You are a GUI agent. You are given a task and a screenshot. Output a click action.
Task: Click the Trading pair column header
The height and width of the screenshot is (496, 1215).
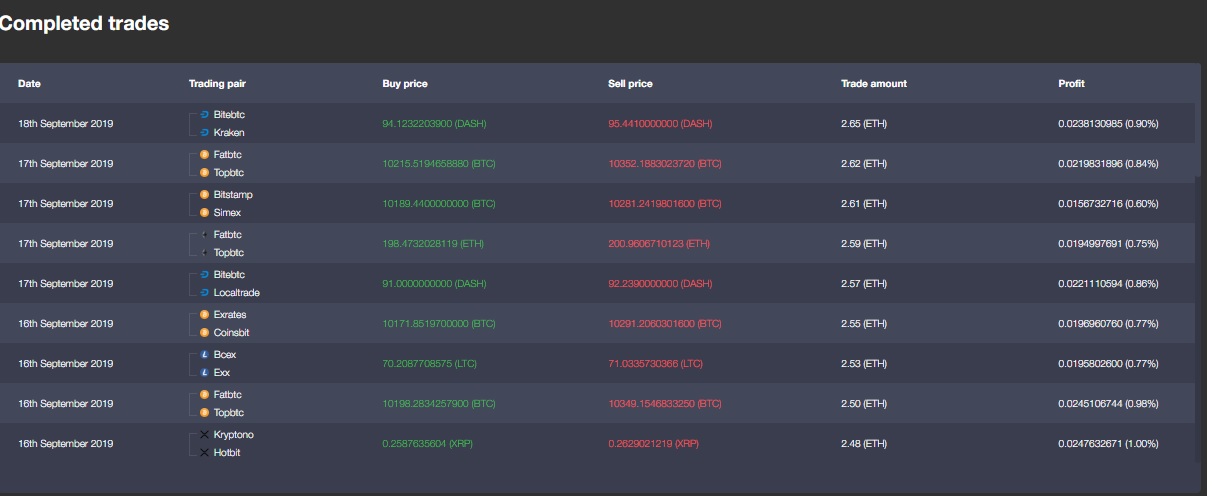[x=217, y=84]
